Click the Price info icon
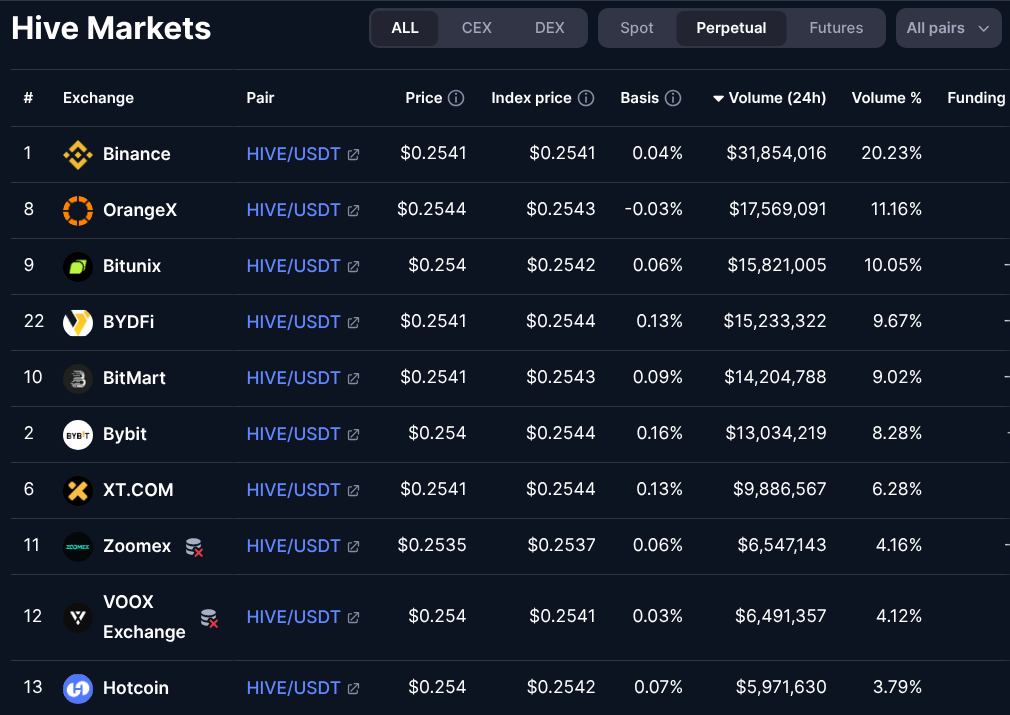 tap(456, 98)
